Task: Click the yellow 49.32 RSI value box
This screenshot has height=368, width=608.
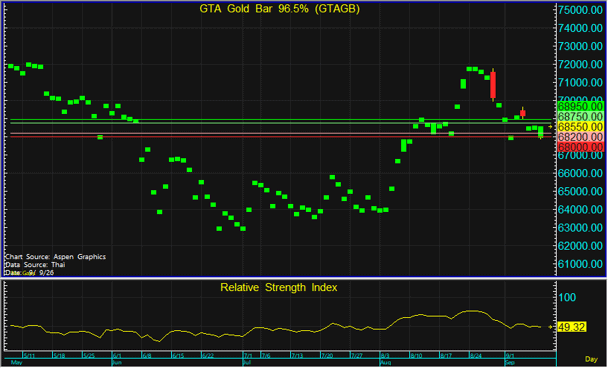Action: (572, 327)
